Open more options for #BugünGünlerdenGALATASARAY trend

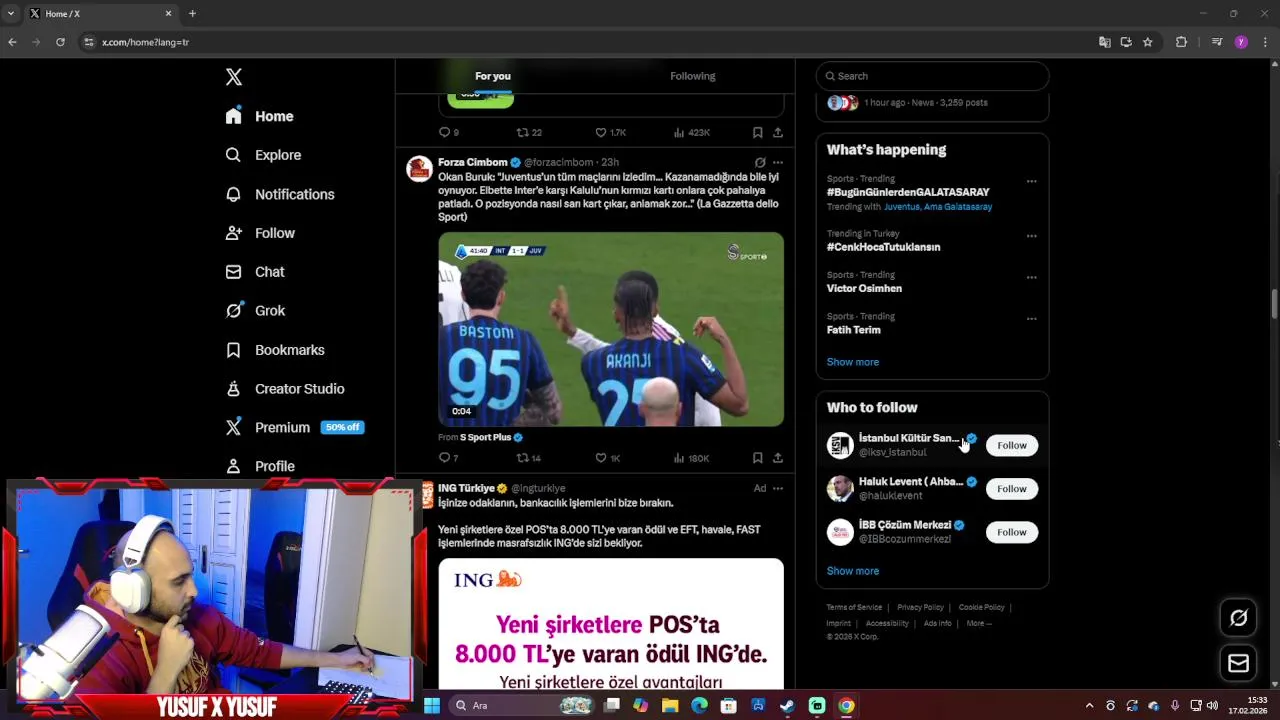coord(1031,182)
